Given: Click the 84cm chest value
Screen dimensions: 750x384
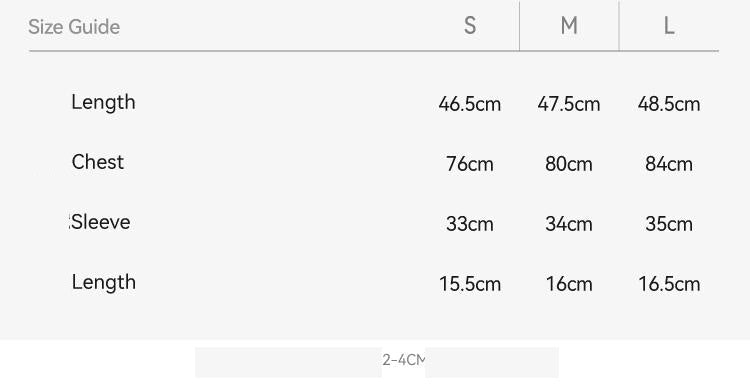Looking at the screenshot, I should [669, 164].
